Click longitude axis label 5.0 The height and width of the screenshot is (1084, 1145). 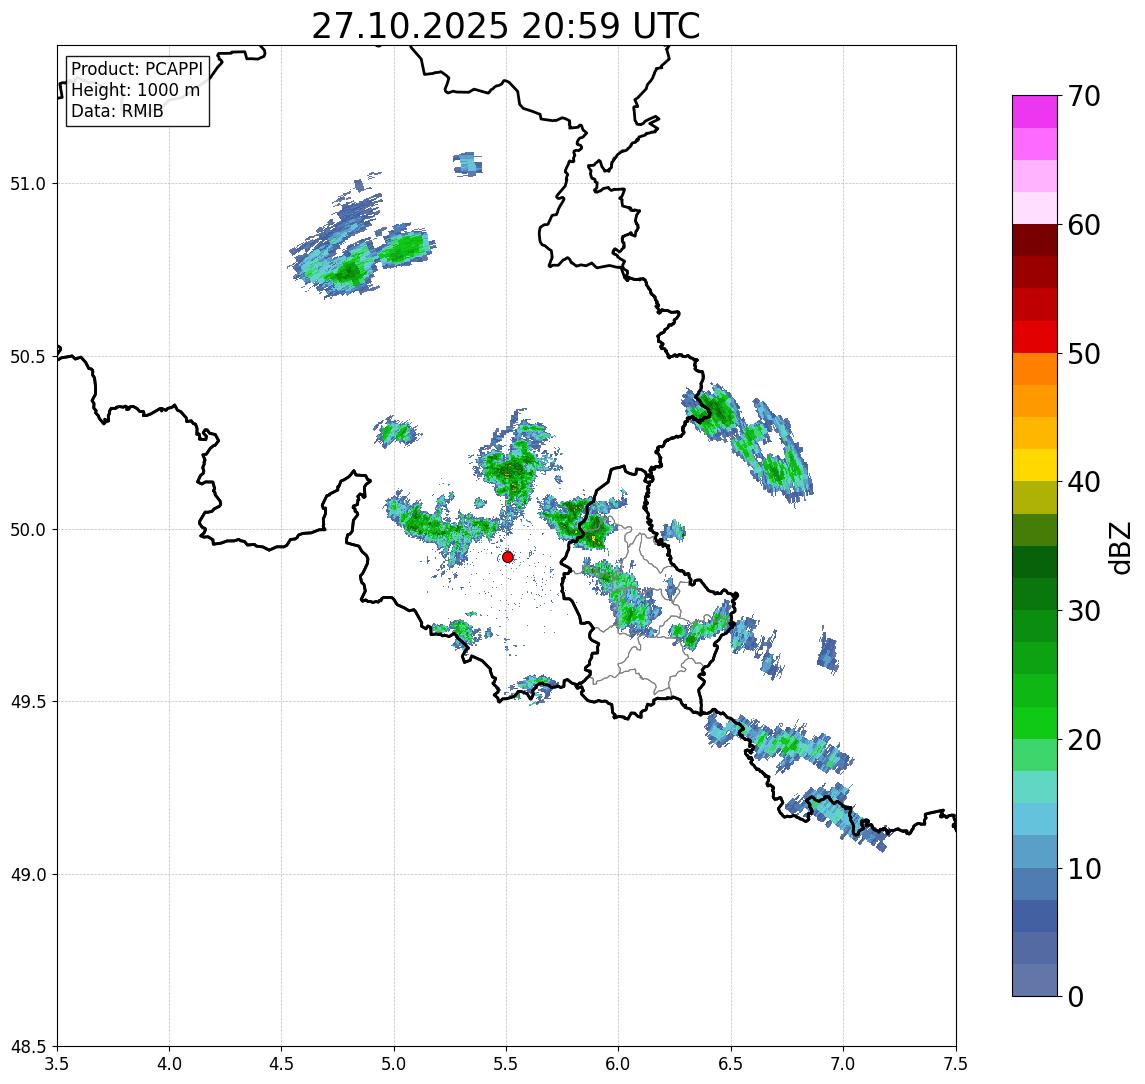394,1064
